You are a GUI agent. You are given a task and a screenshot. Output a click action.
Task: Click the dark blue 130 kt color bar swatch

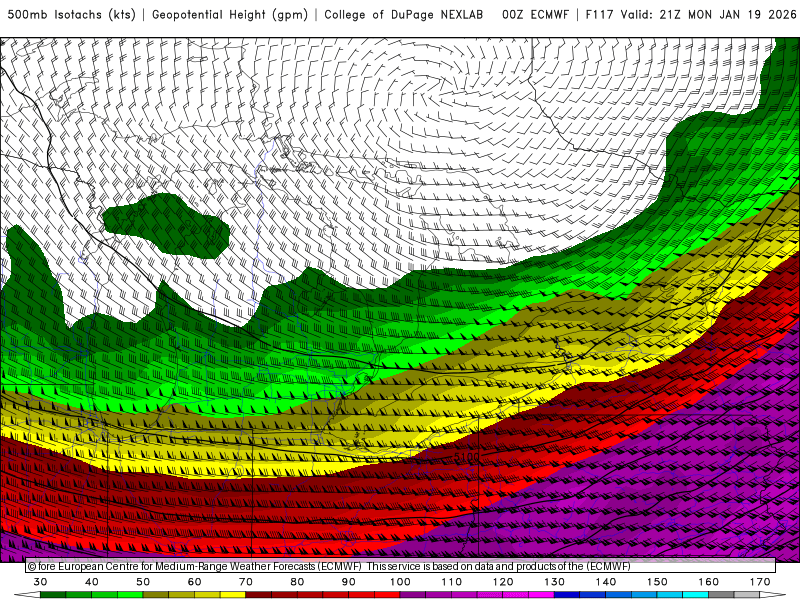coord(567,595)
